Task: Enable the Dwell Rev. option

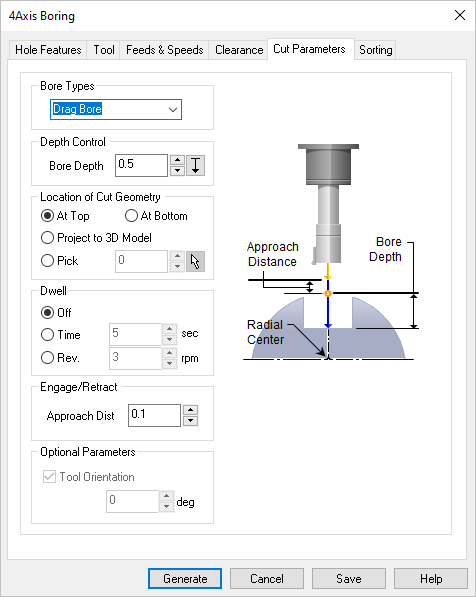Action: pyautogui.click(x=60, y=358)
